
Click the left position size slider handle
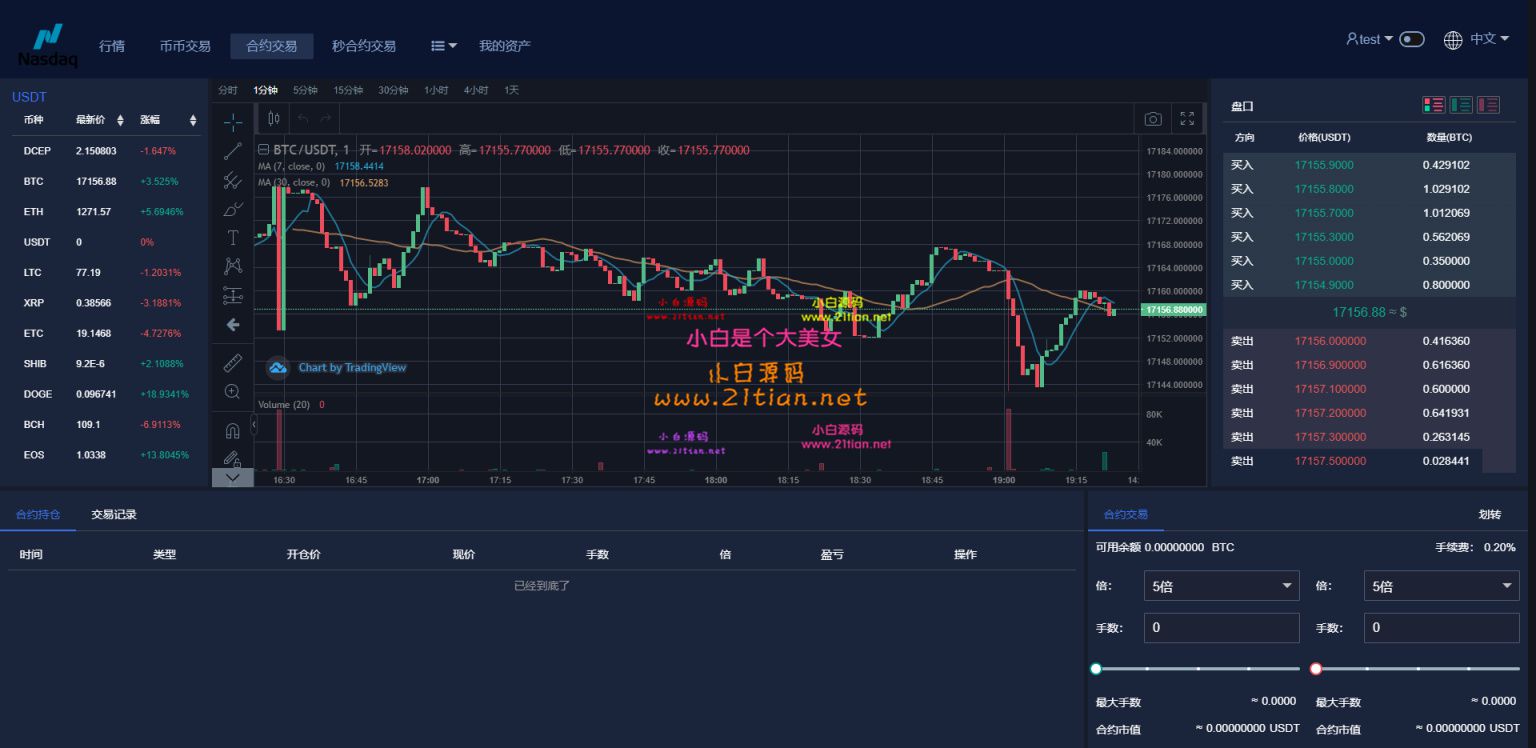pos(1096,668)
